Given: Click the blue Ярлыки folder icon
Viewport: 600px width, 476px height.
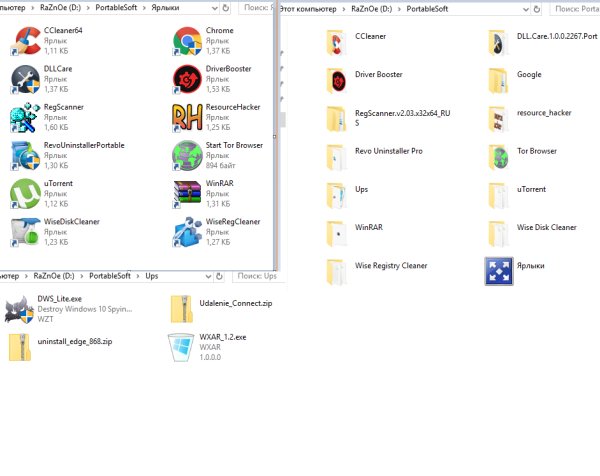Looking at the screenshot, I should pos(499,271).
